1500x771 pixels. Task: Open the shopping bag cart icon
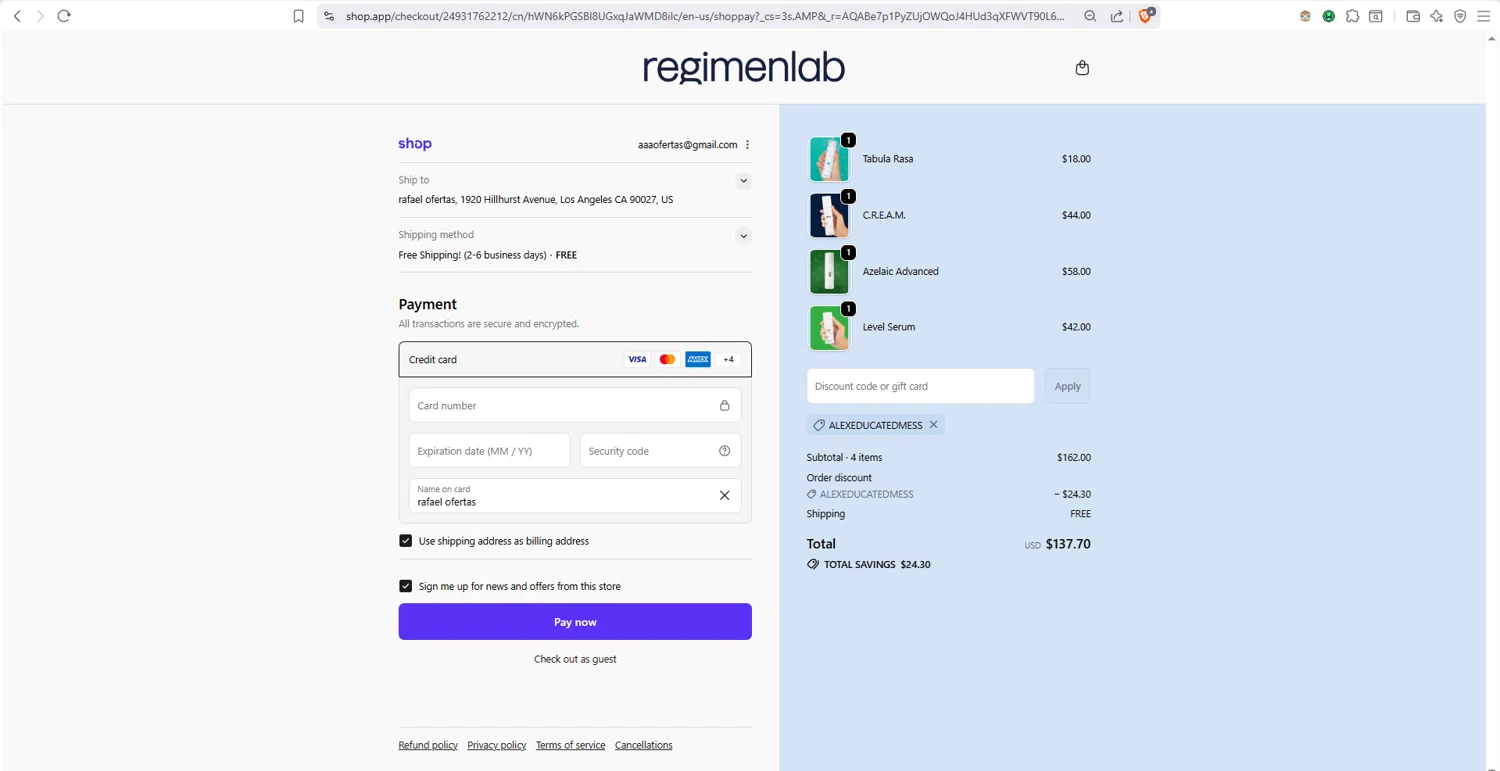pos(1082,68)
